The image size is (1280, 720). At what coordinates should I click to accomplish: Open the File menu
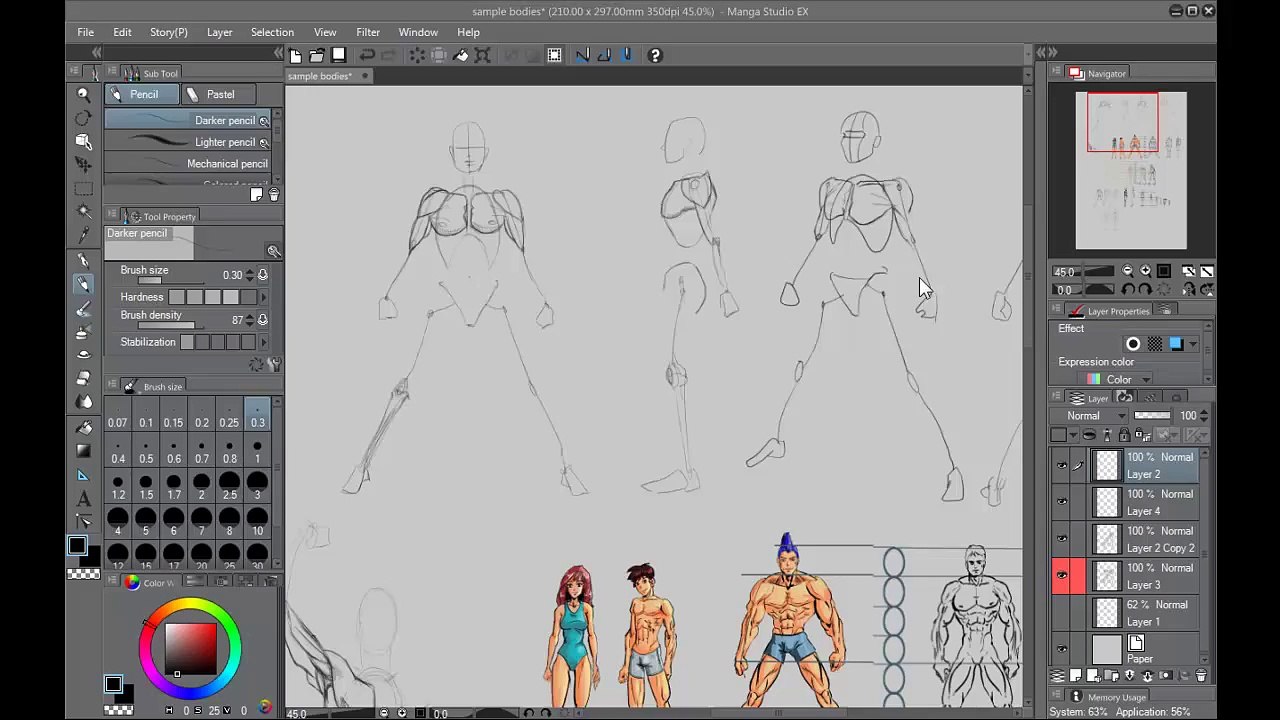coord(86,32)
